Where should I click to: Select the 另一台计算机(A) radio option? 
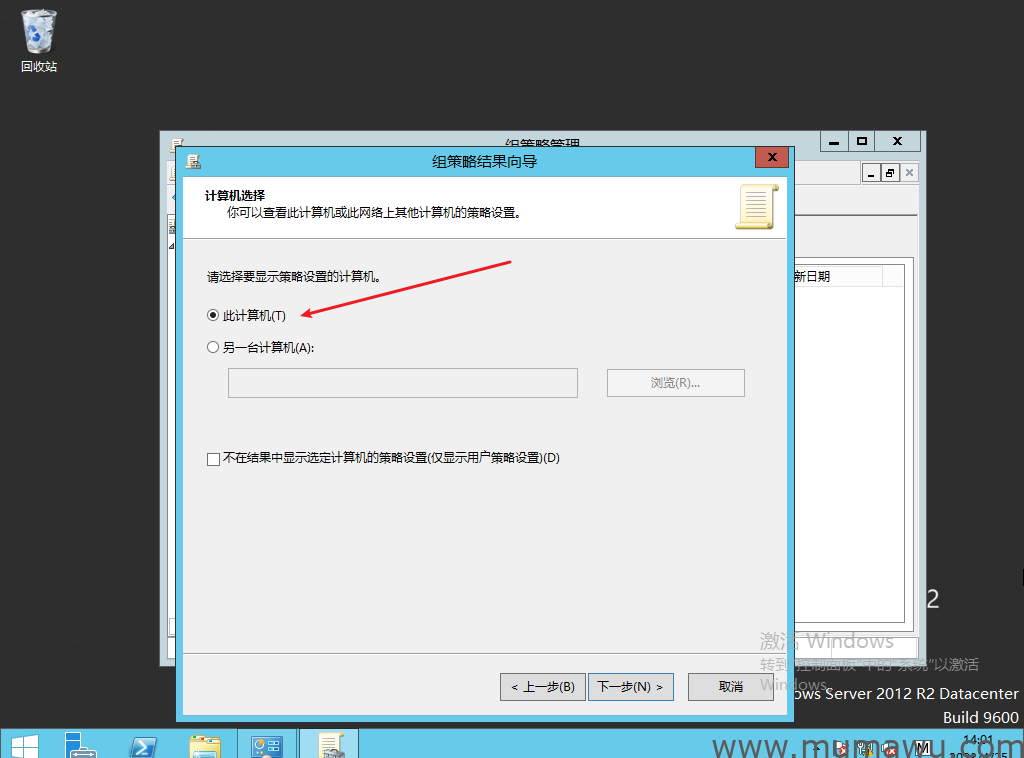click(212, 347)
